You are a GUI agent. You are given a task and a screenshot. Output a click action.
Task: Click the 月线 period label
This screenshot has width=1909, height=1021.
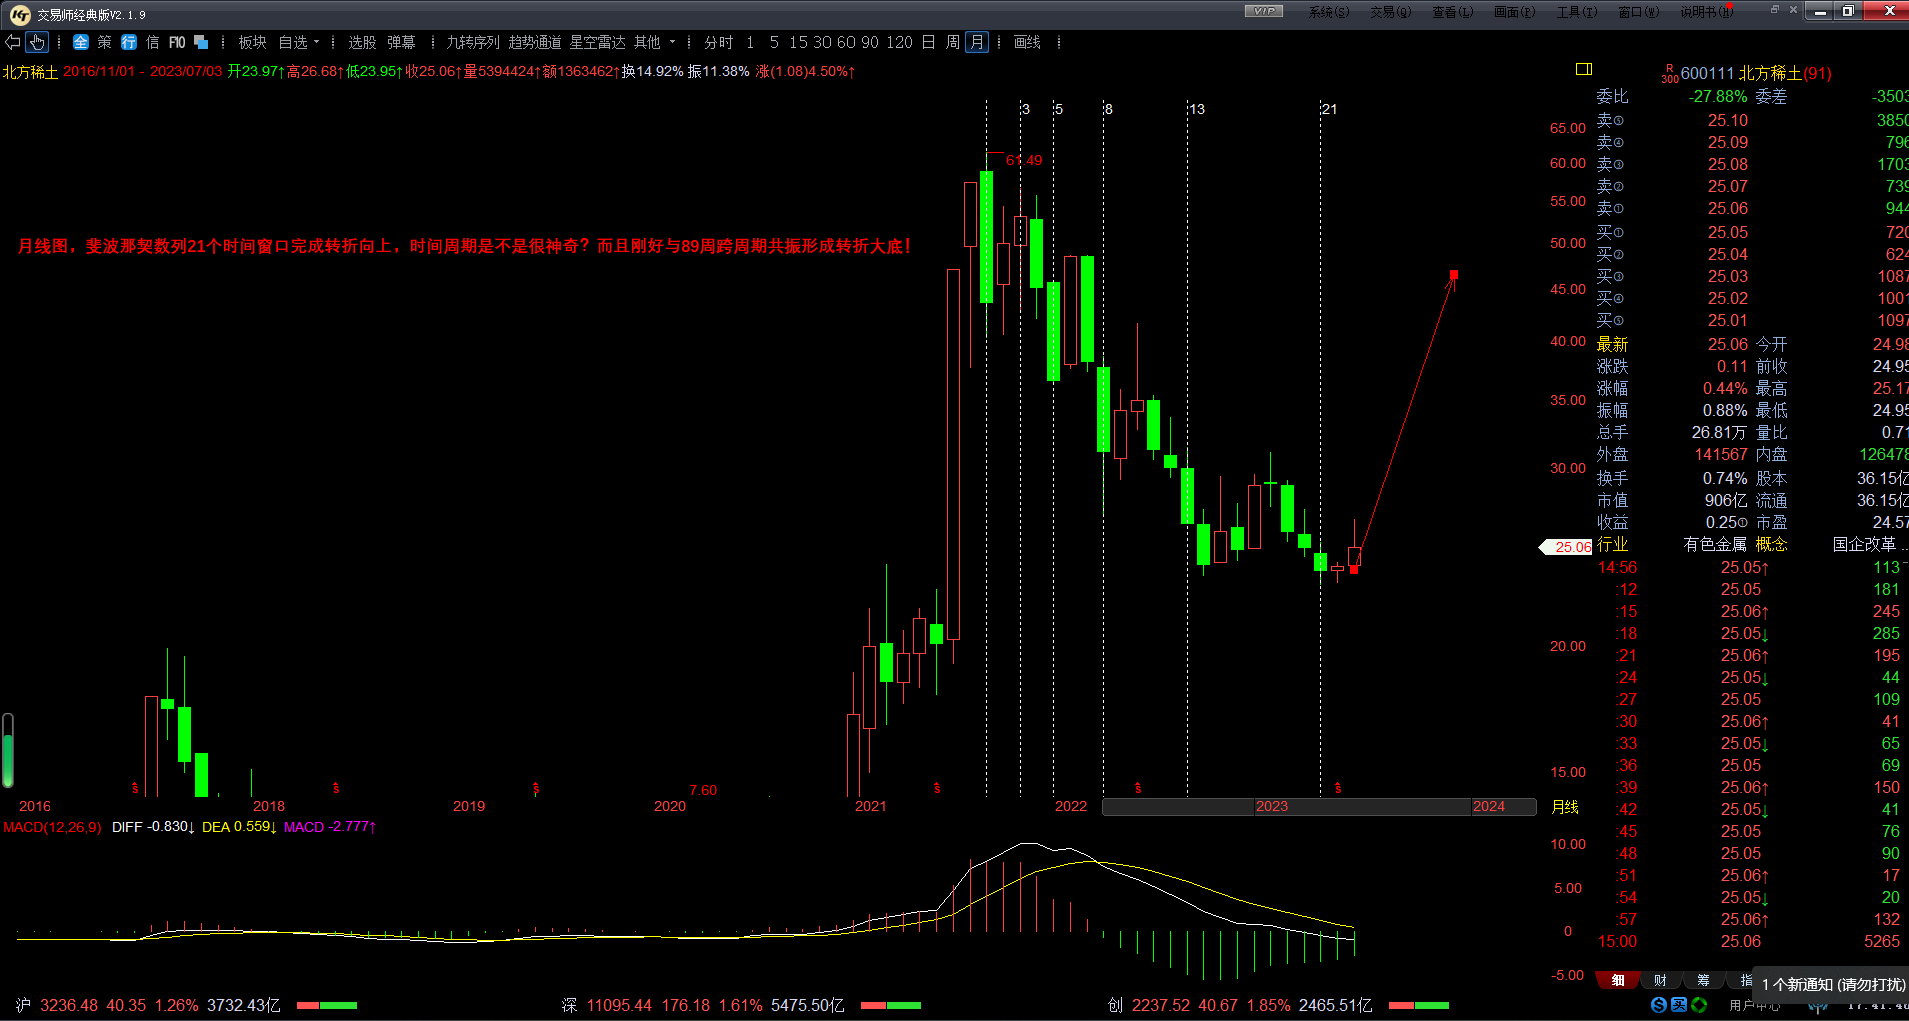click(x=1565, y=807)
